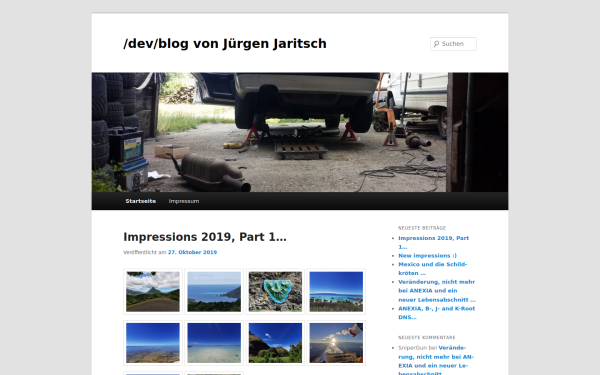The image size is (600, 375).
Task: Open the blog title /dev/blog von Jürgen Jaritsch
Action: pos(225,44)
